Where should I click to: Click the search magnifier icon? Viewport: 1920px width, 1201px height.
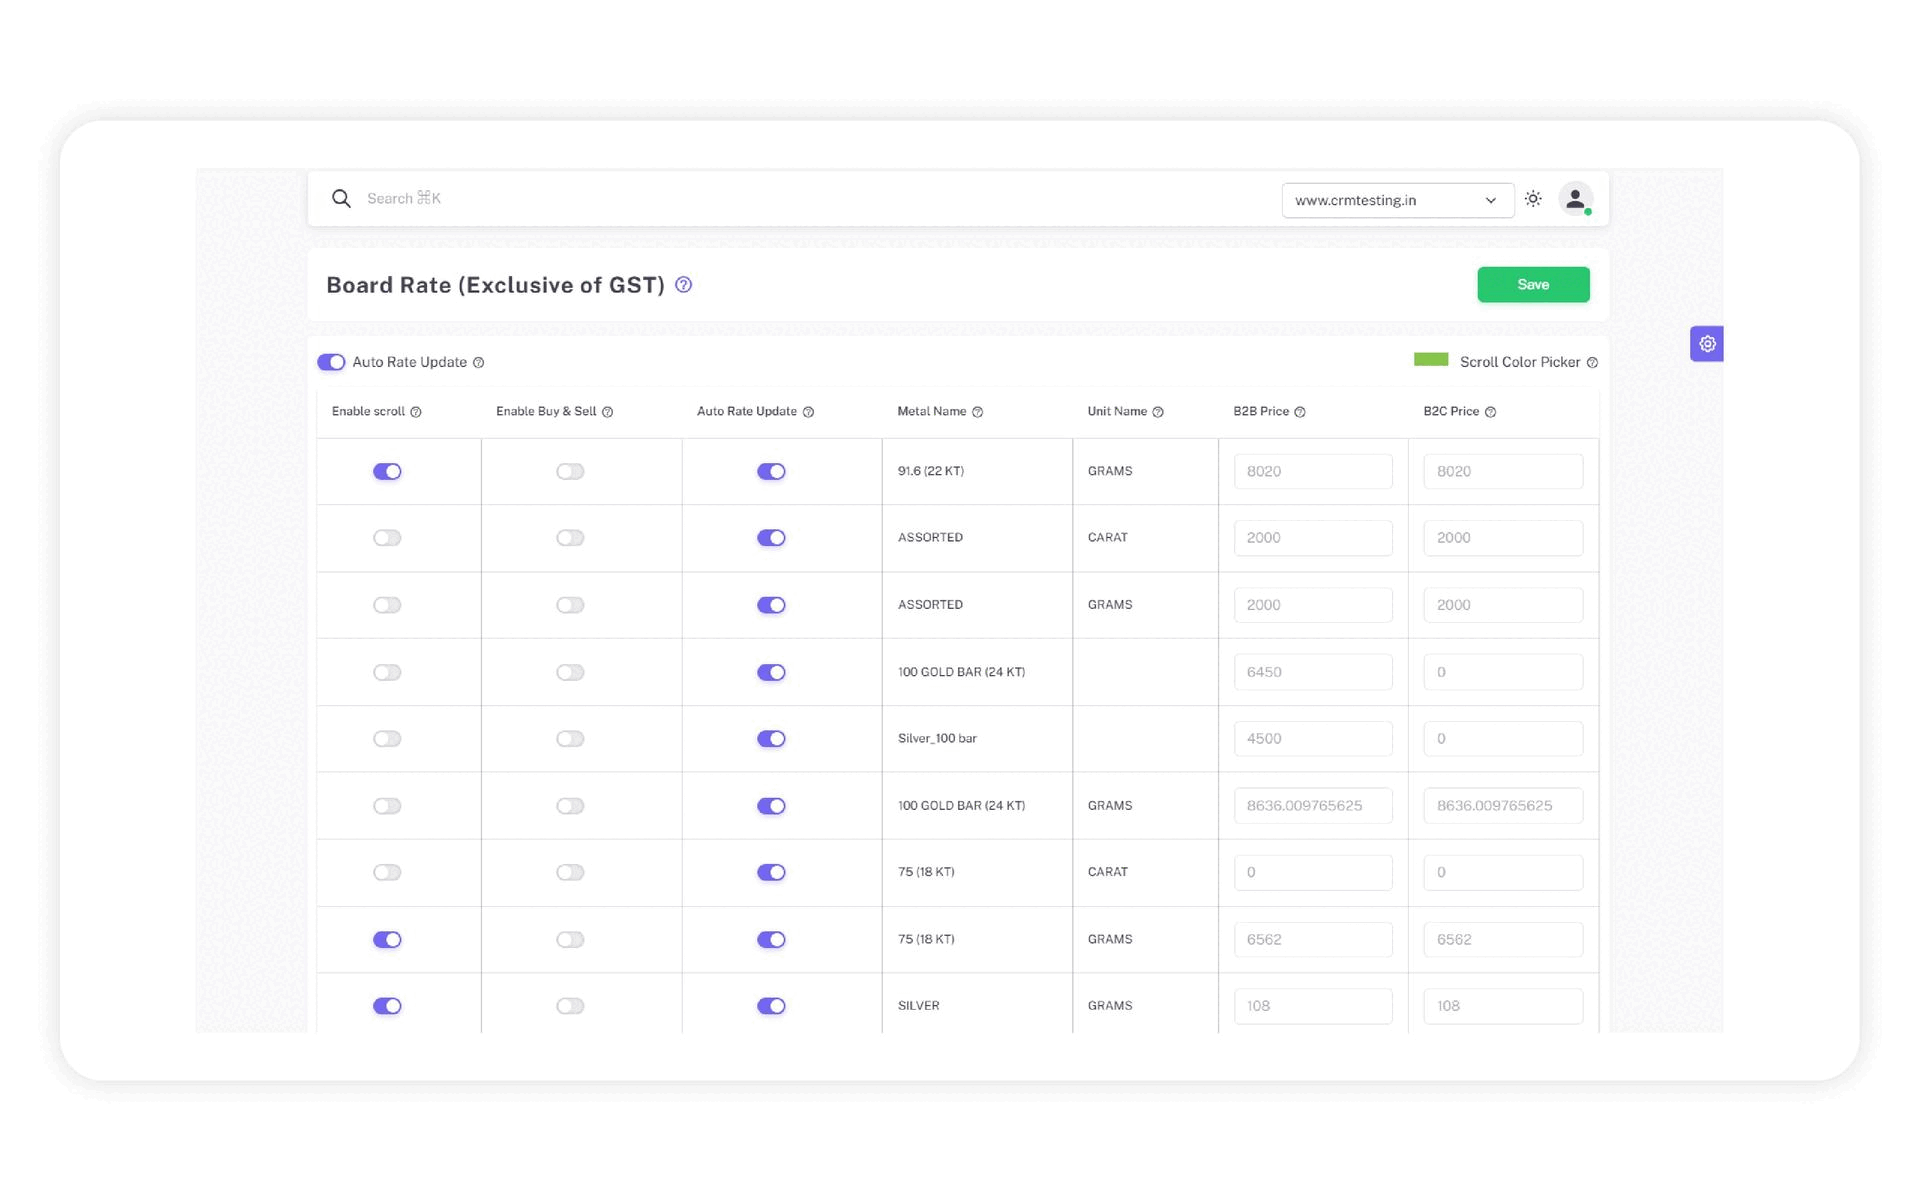[341, 199]
